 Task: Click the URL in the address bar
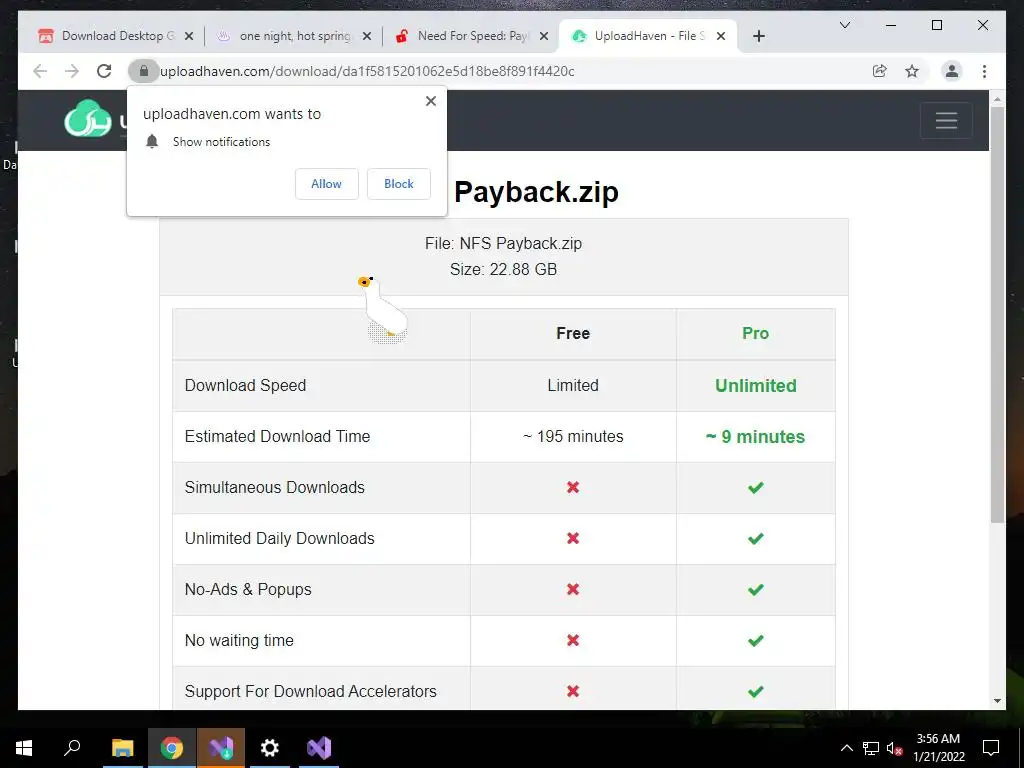pos(367,71)
